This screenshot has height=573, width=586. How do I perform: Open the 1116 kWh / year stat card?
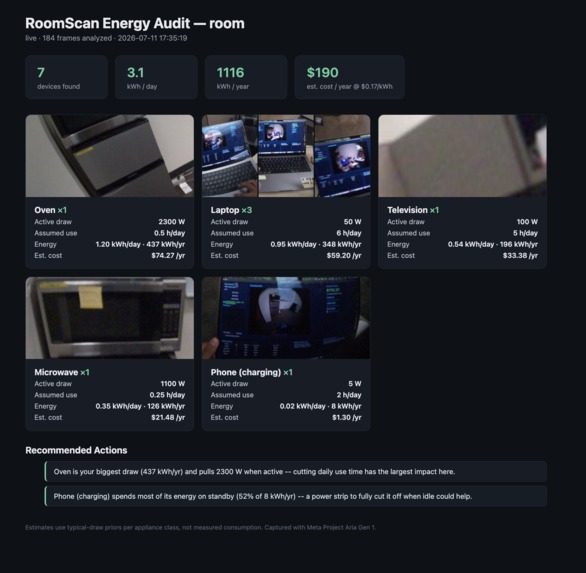[246, 77]
